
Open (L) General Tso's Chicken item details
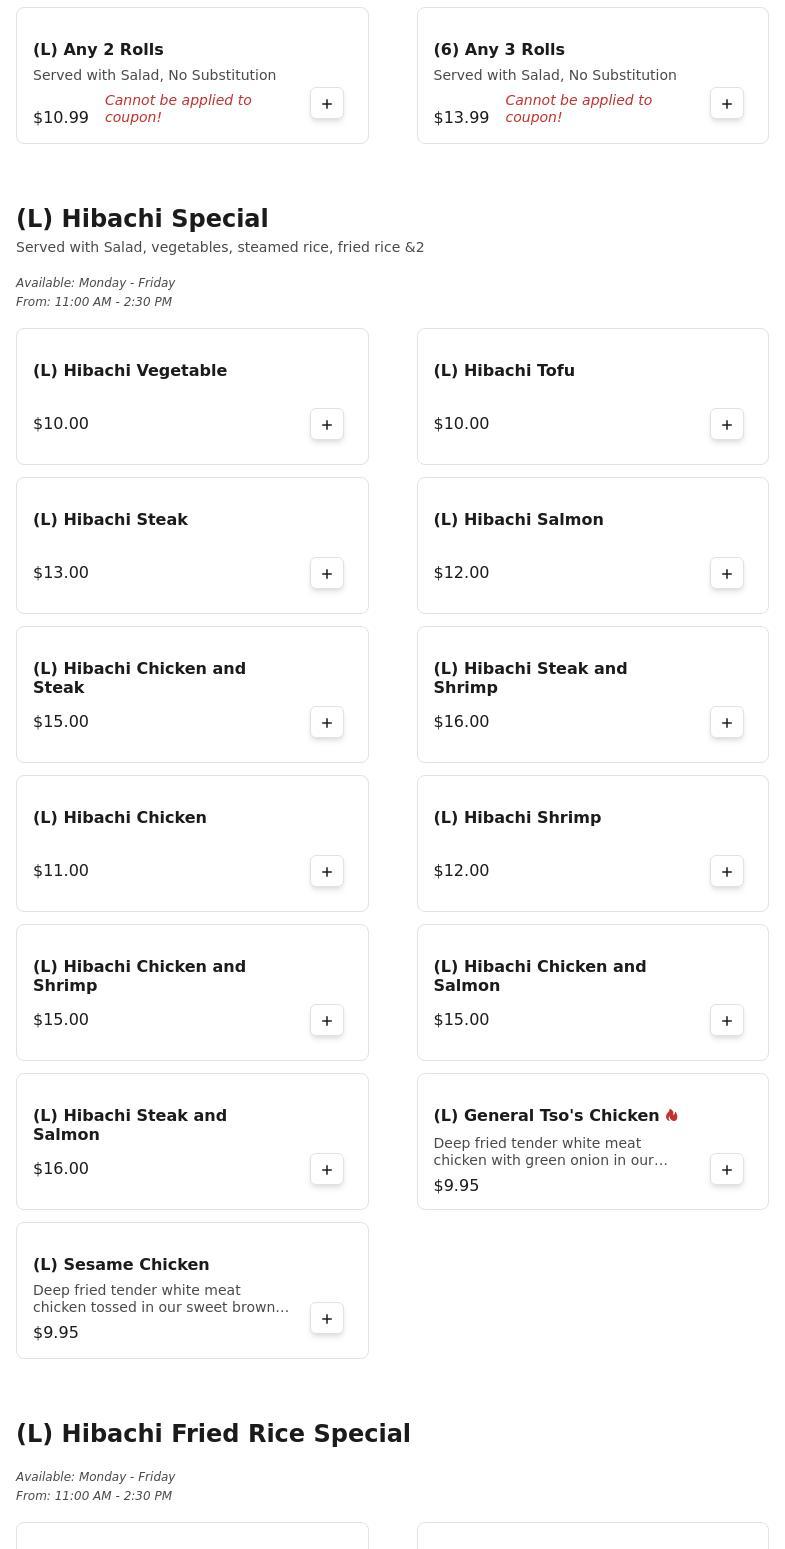(546, 1116)
